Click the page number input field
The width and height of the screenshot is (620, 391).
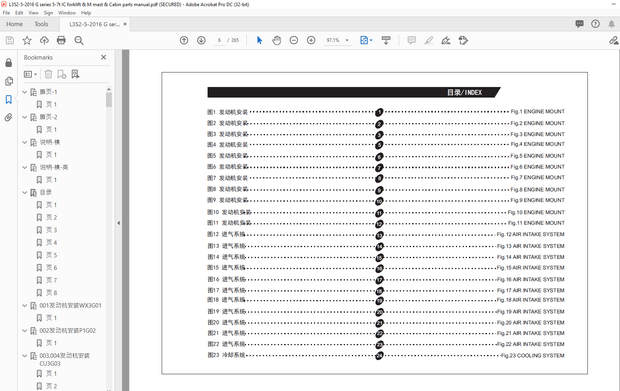pos(219,40)
